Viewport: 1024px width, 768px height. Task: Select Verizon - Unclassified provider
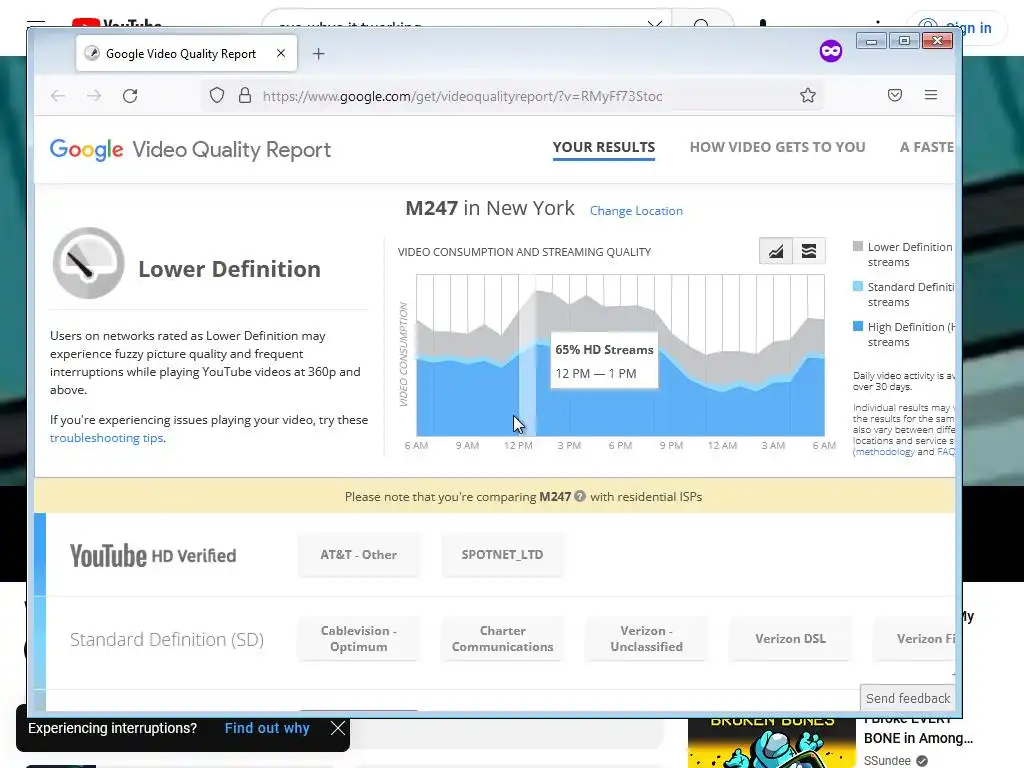click(x=647, y=639)
